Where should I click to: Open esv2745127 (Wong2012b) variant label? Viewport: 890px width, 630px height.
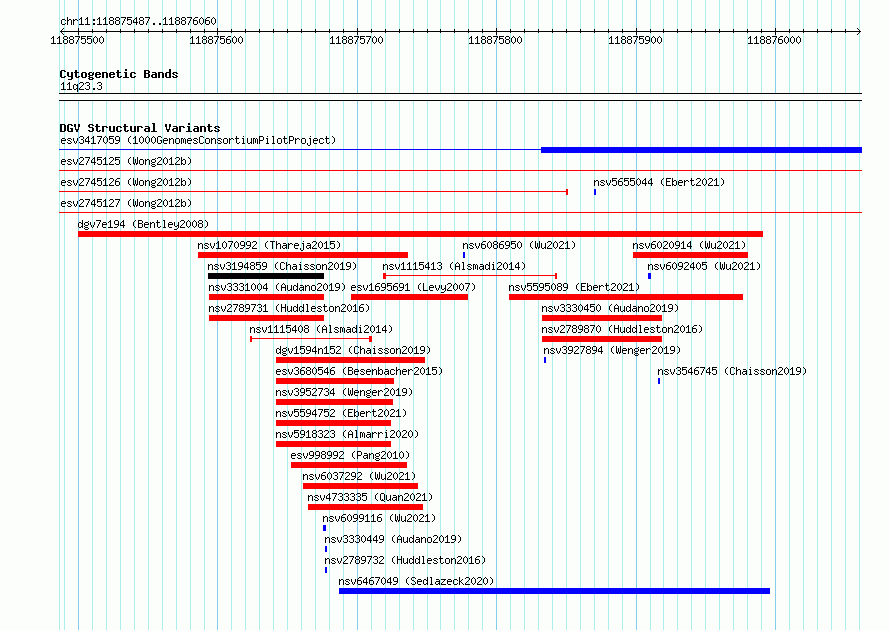tap(126, 203)
